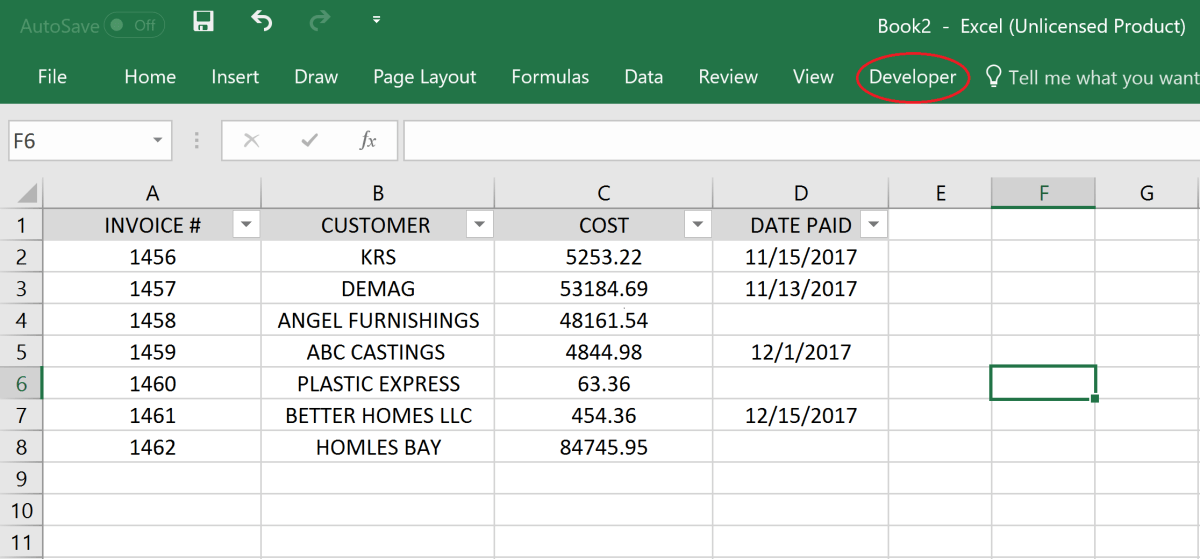This screenshot has height=559, width=1200.
Task: Click inside the formula bar input
Action: coord(800,141)
